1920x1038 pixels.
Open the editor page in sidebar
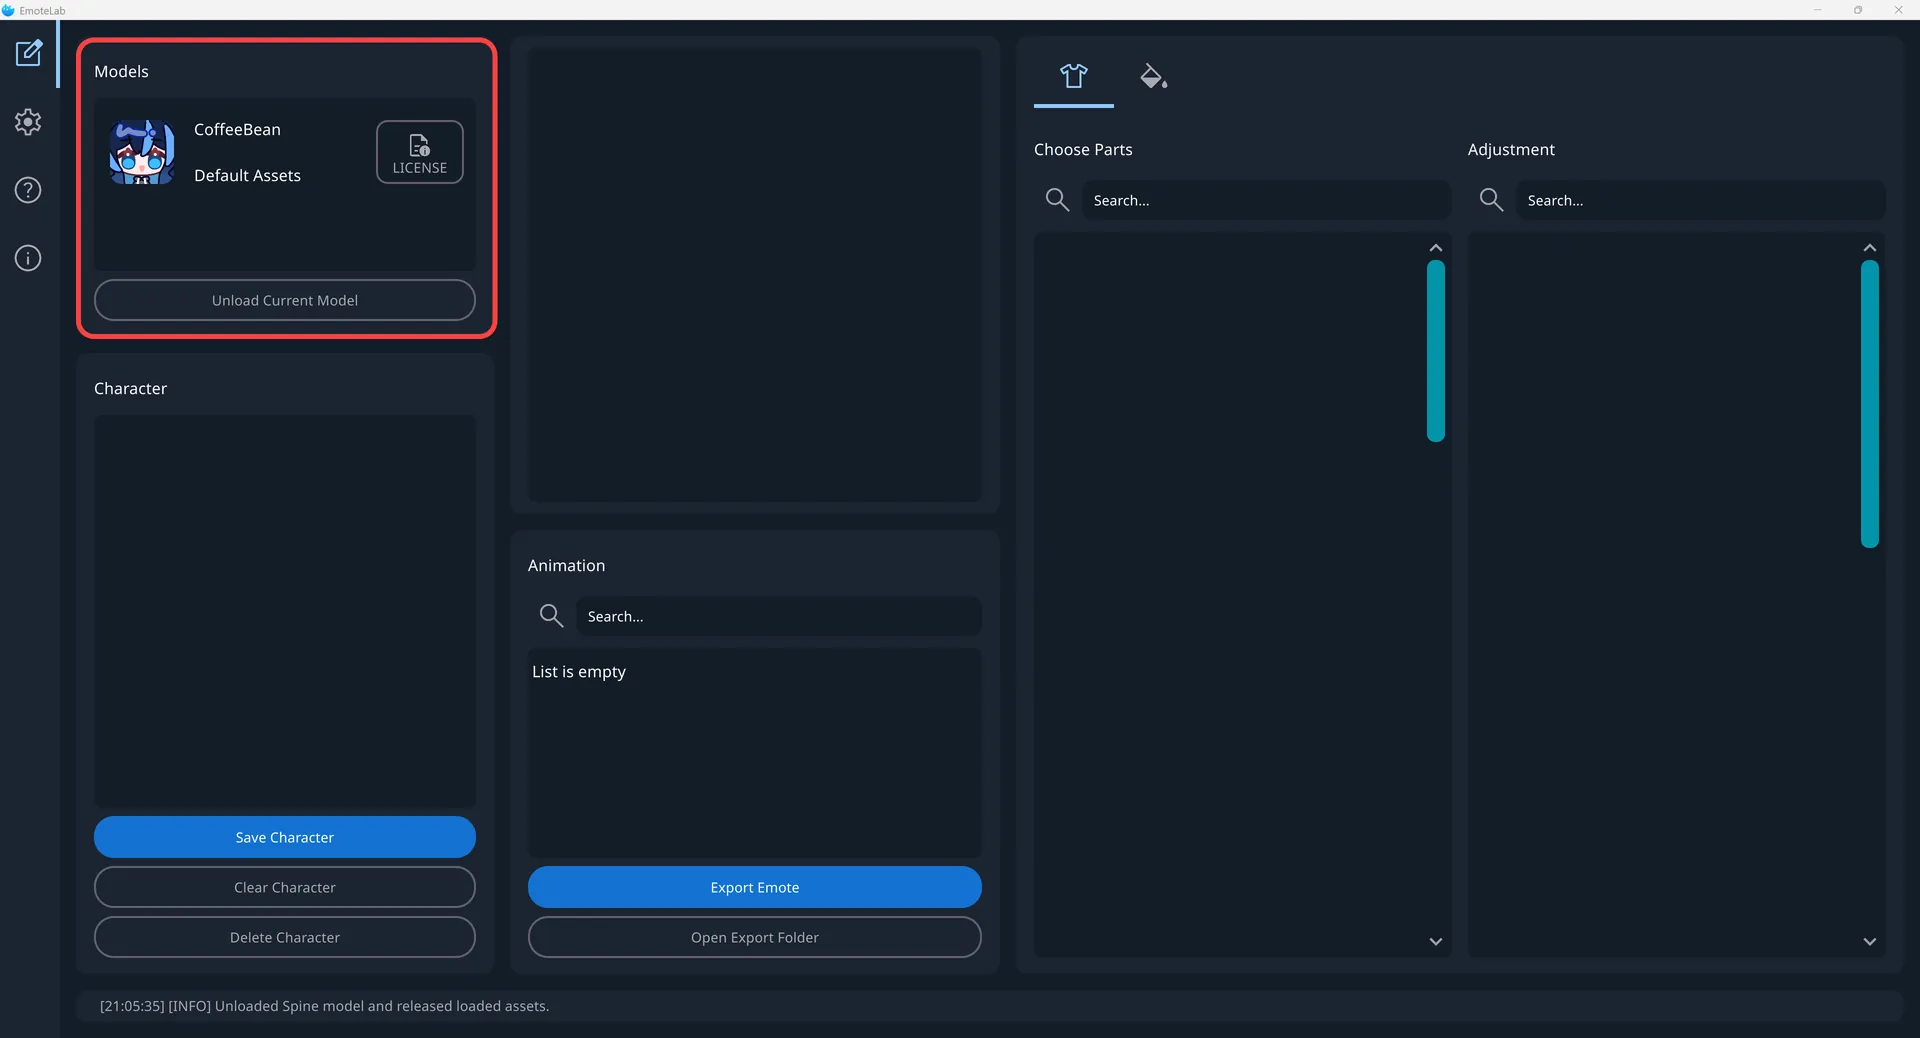point(28,53)
